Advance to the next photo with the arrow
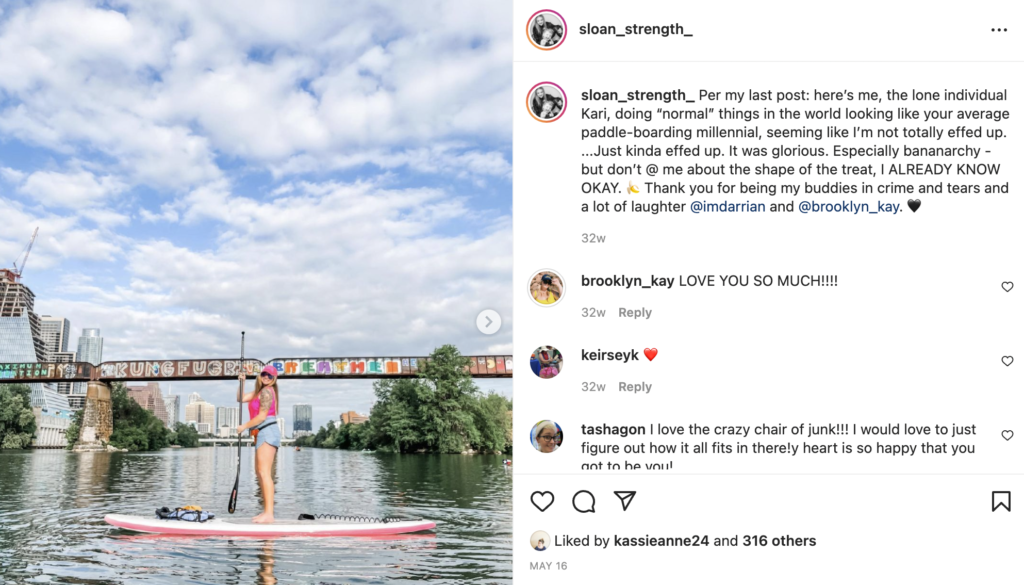 488,322
